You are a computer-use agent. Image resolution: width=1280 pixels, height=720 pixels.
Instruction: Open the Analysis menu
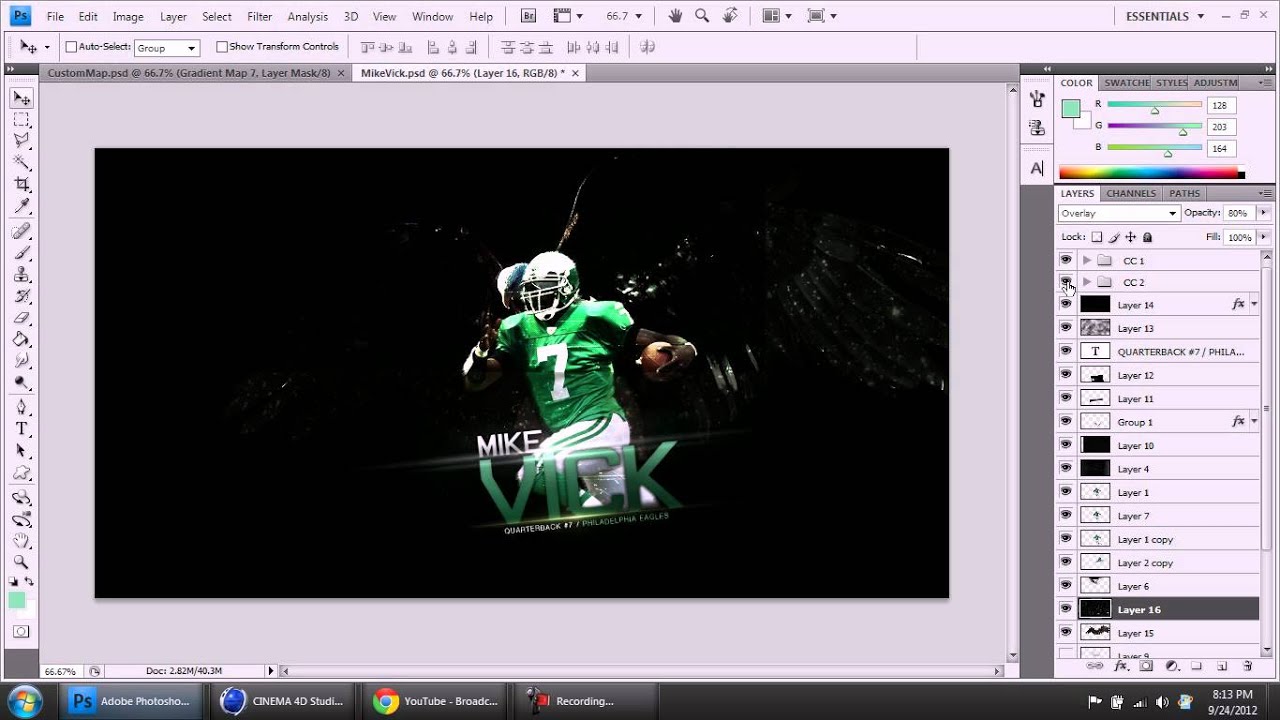[x=307, y=16]
